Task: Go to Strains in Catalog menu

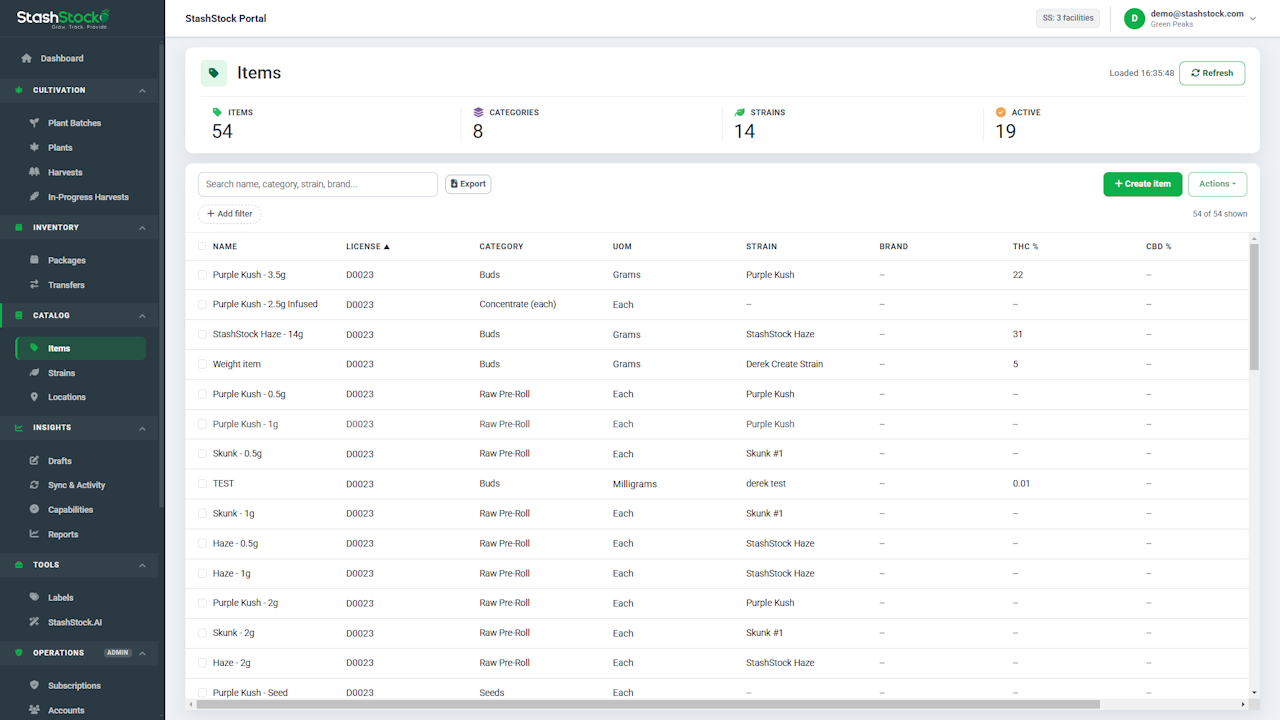Action: (61, 373)
